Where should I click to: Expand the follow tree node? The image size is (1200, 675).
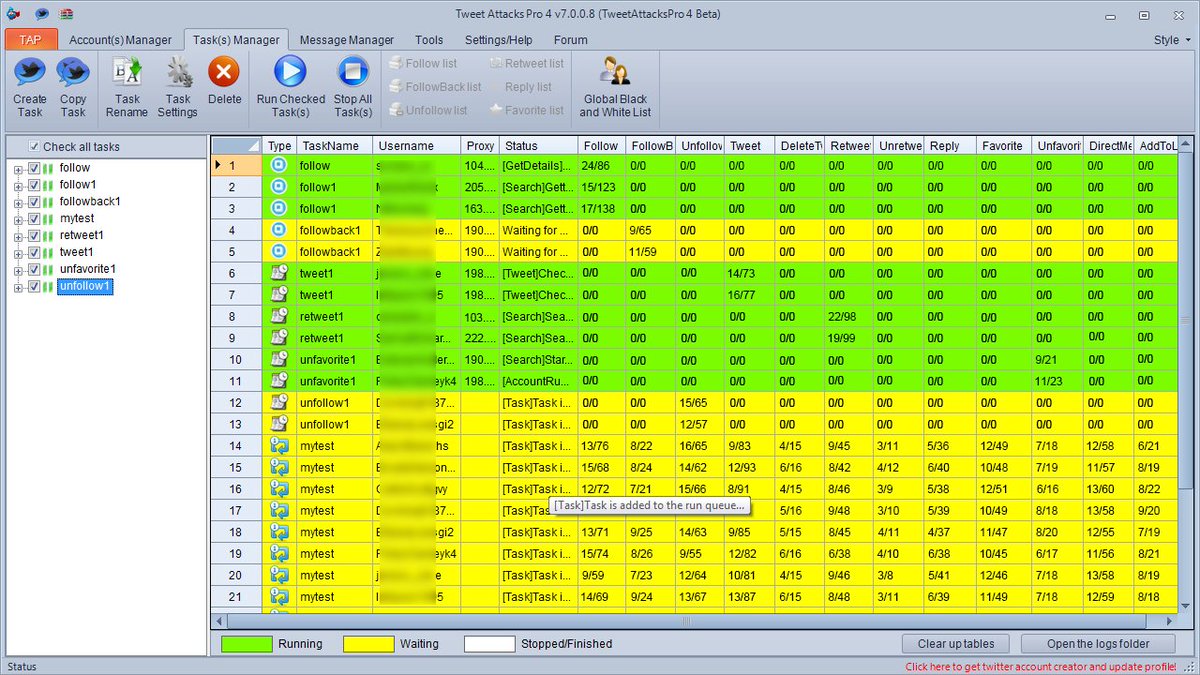[x=18, y=168]
